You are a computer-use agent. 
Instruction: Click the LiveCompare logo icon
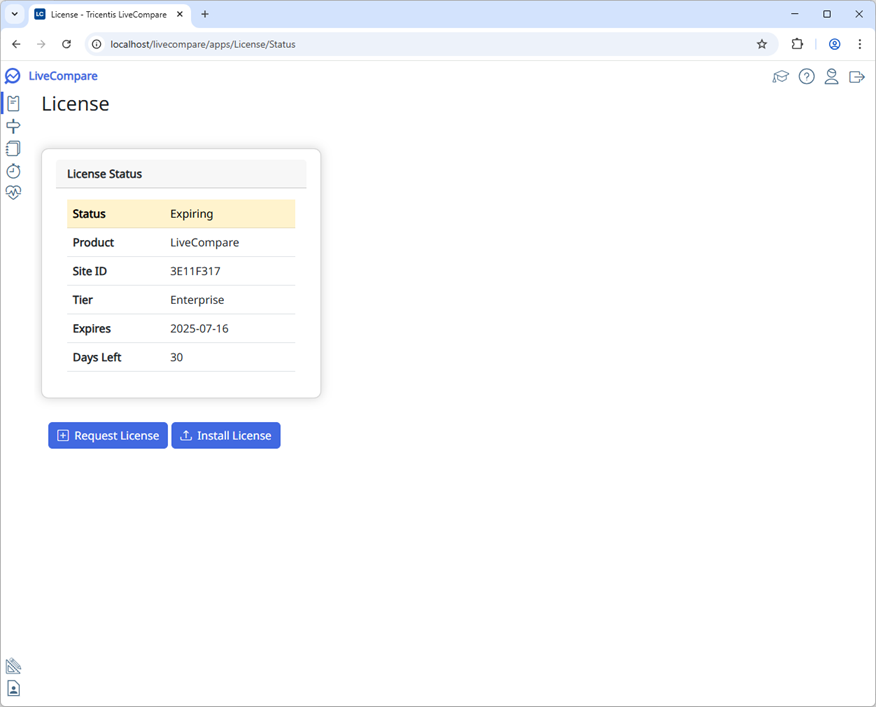tap(12, 76)
